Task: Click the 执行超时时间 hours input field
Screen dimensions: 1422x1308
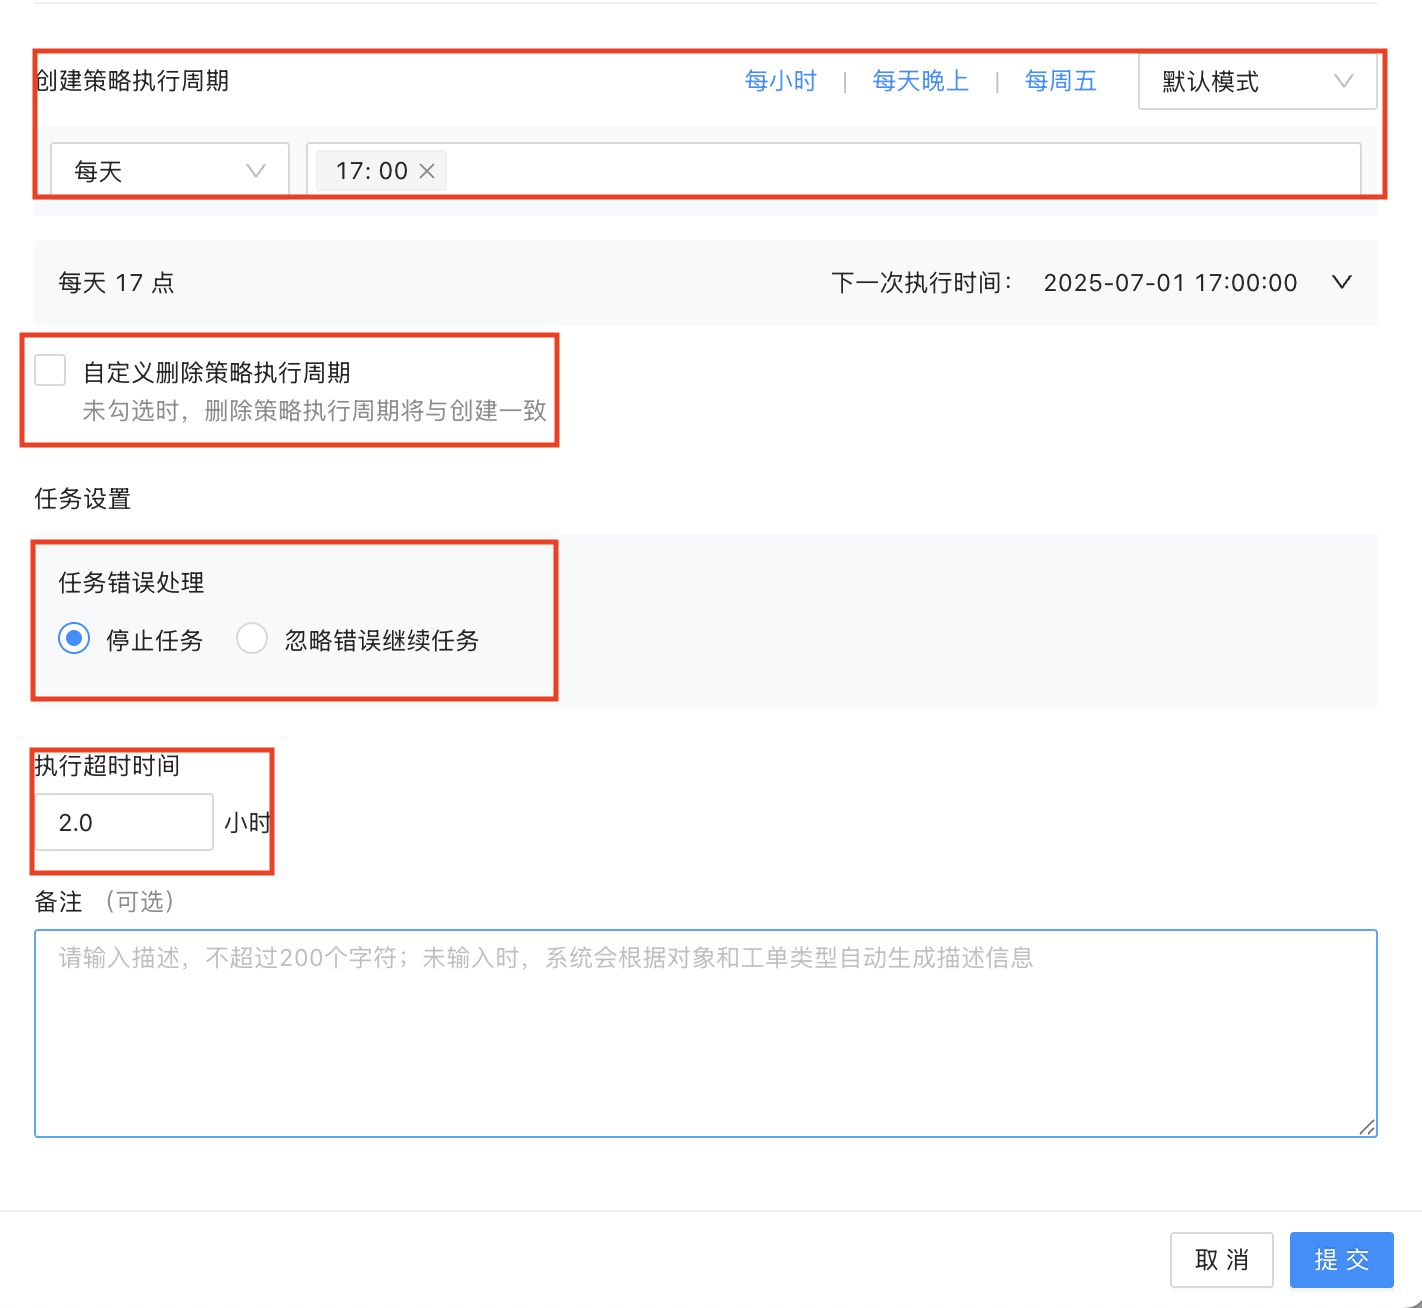Action: click(123, 823)
